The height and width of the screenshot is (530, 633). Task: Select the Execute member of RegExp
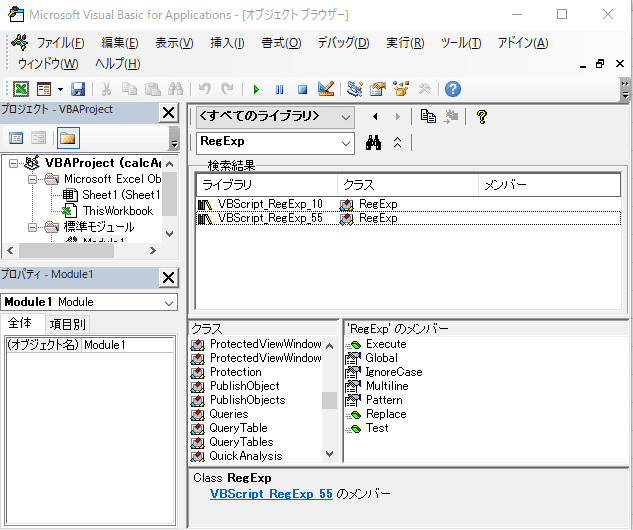coord(386,344)
